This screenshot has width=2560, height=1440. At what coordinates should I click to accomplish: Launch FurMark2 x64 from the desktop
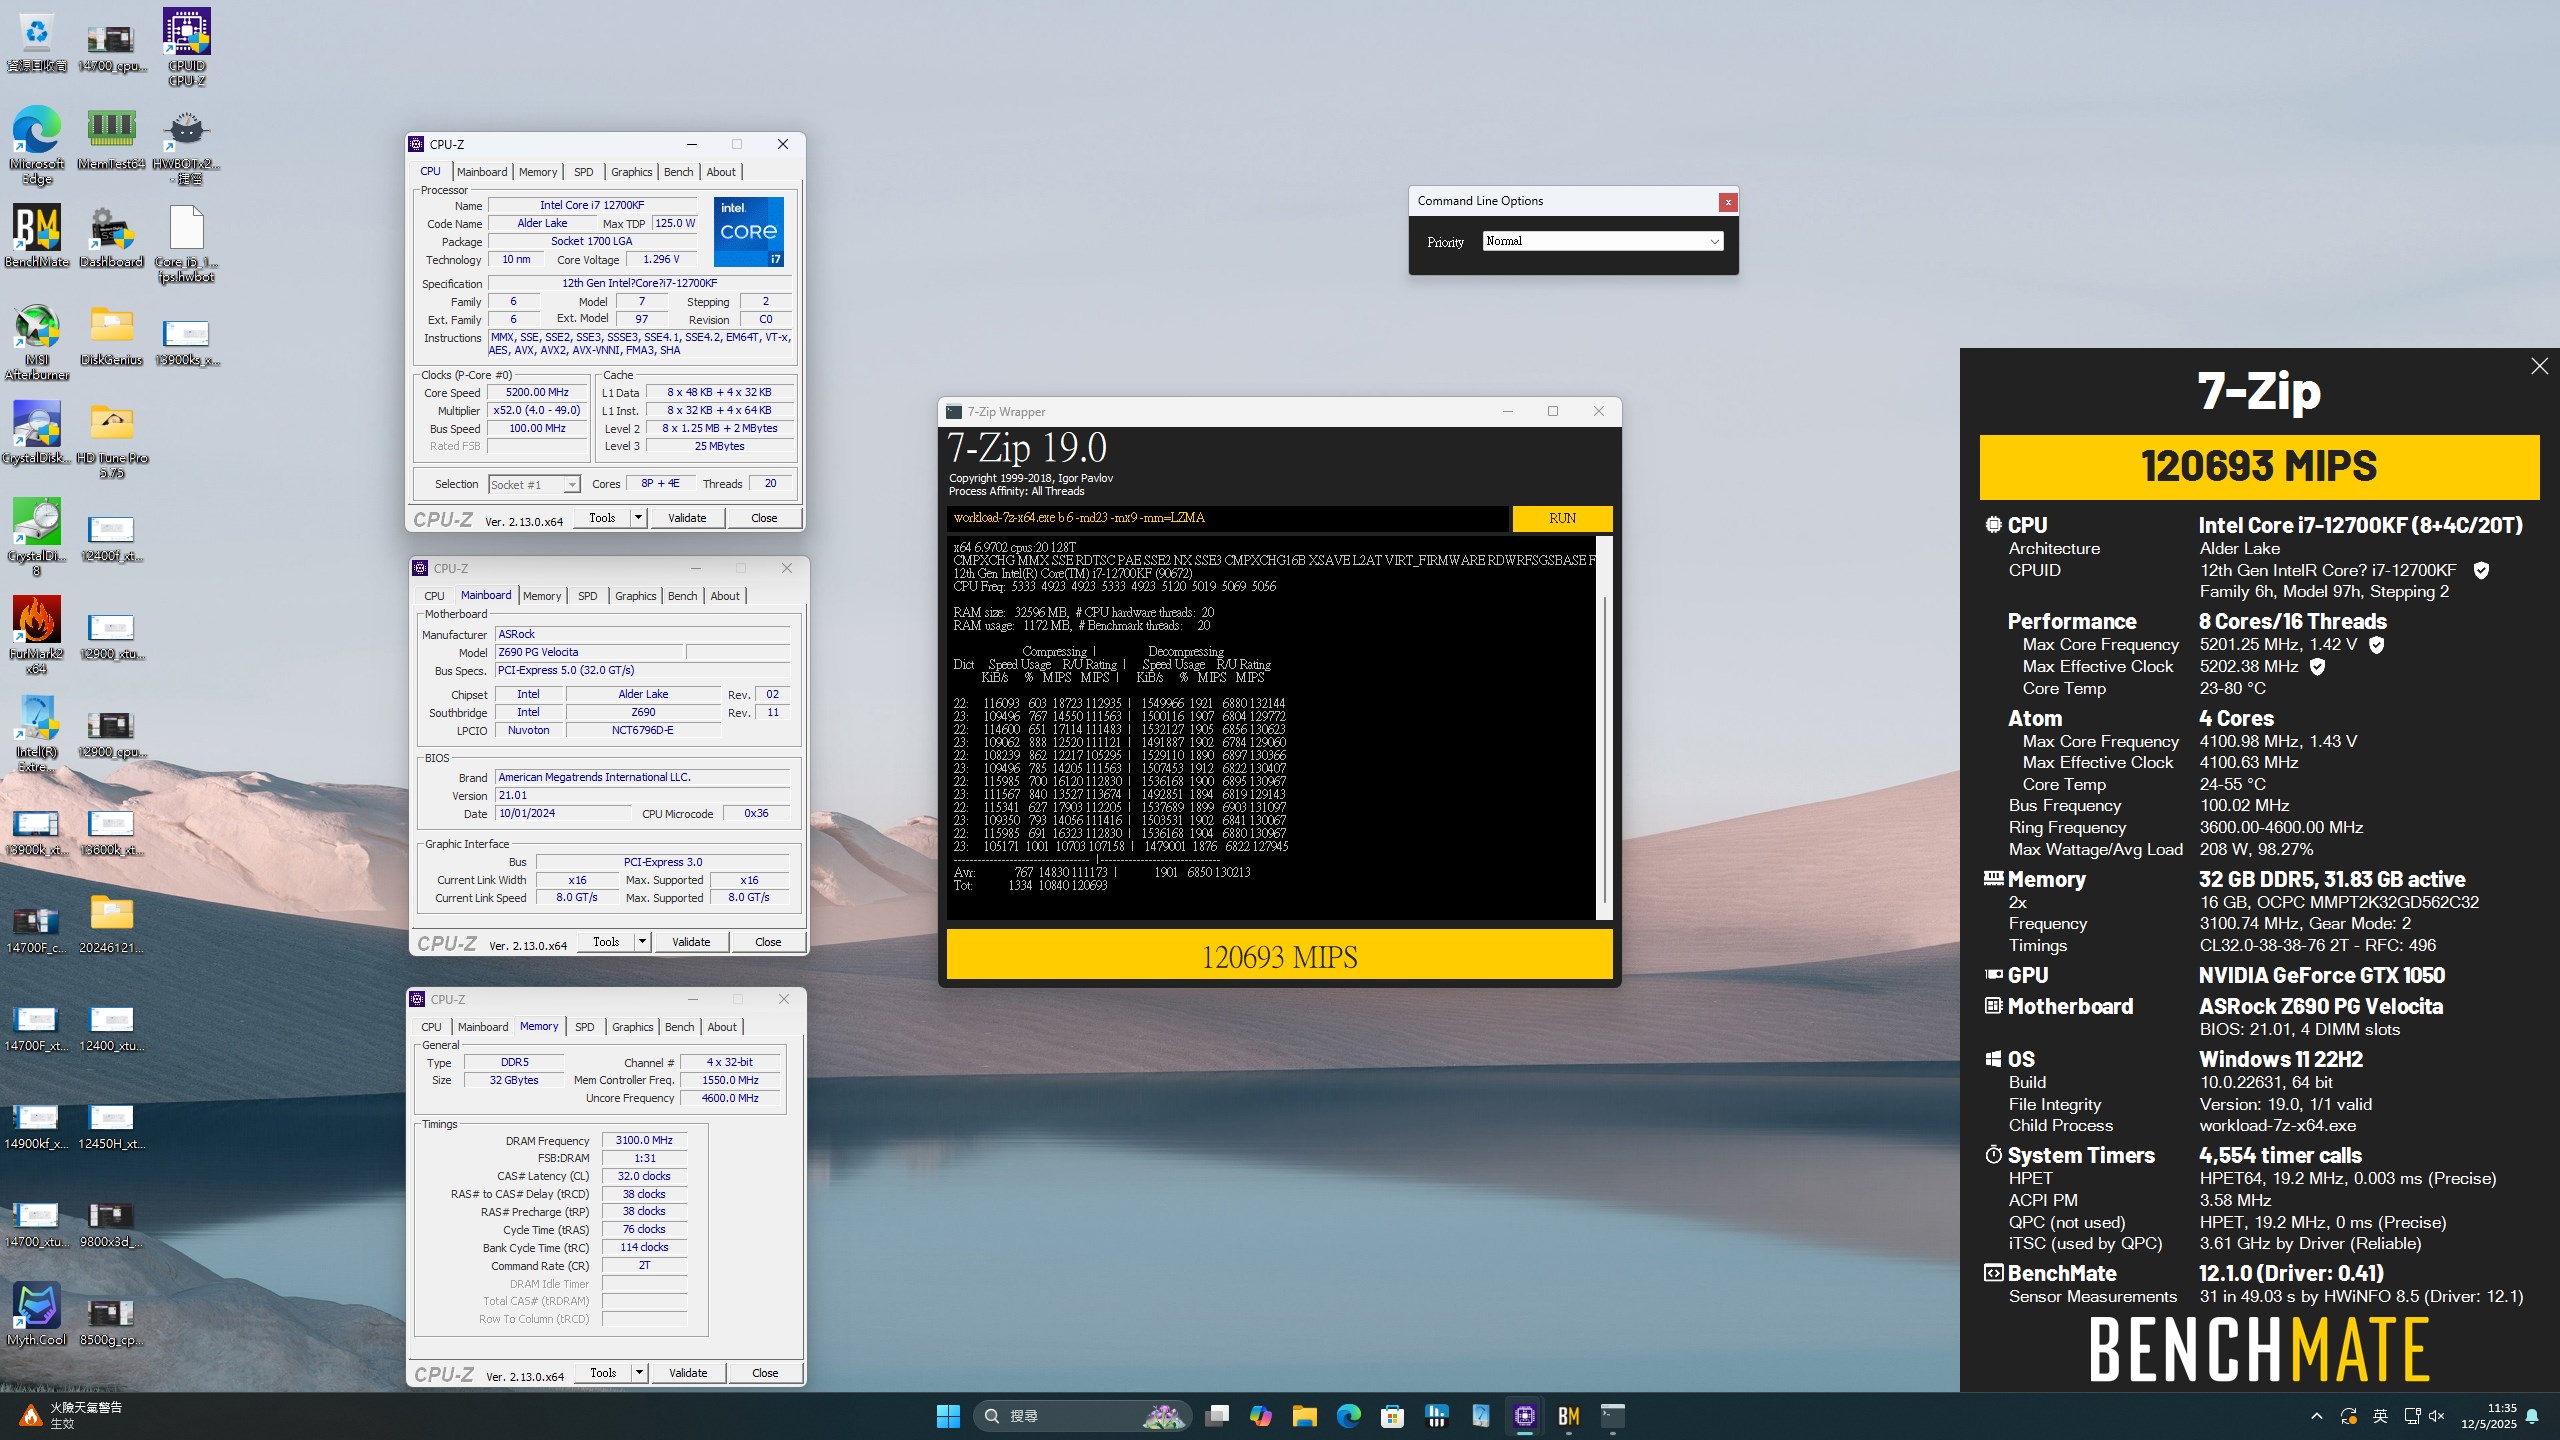(x=37, y=635)
